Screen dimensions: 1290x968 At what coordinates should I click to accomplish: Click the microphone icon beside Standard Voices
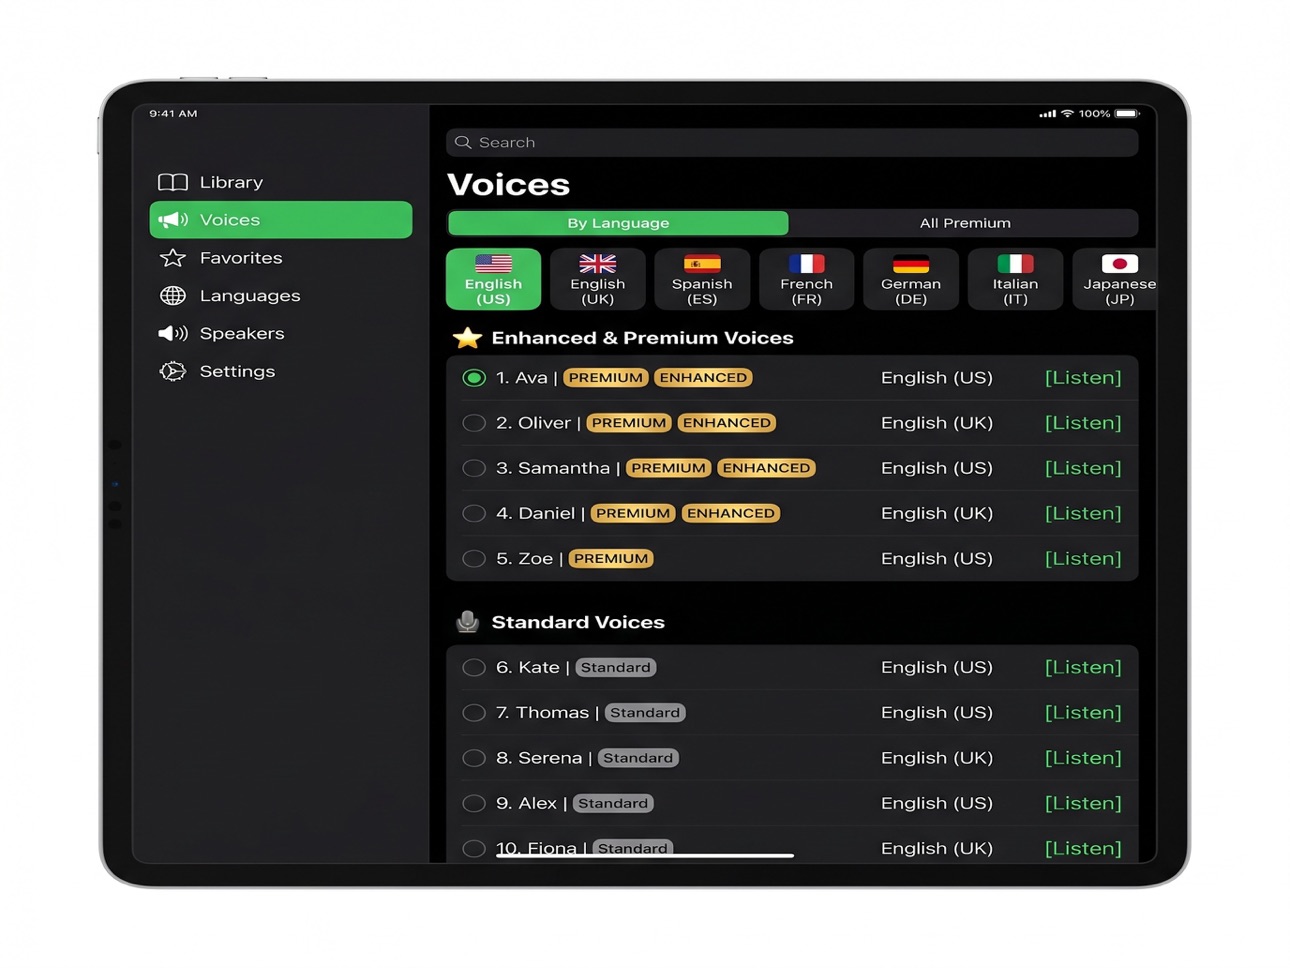tap(467, 622)
